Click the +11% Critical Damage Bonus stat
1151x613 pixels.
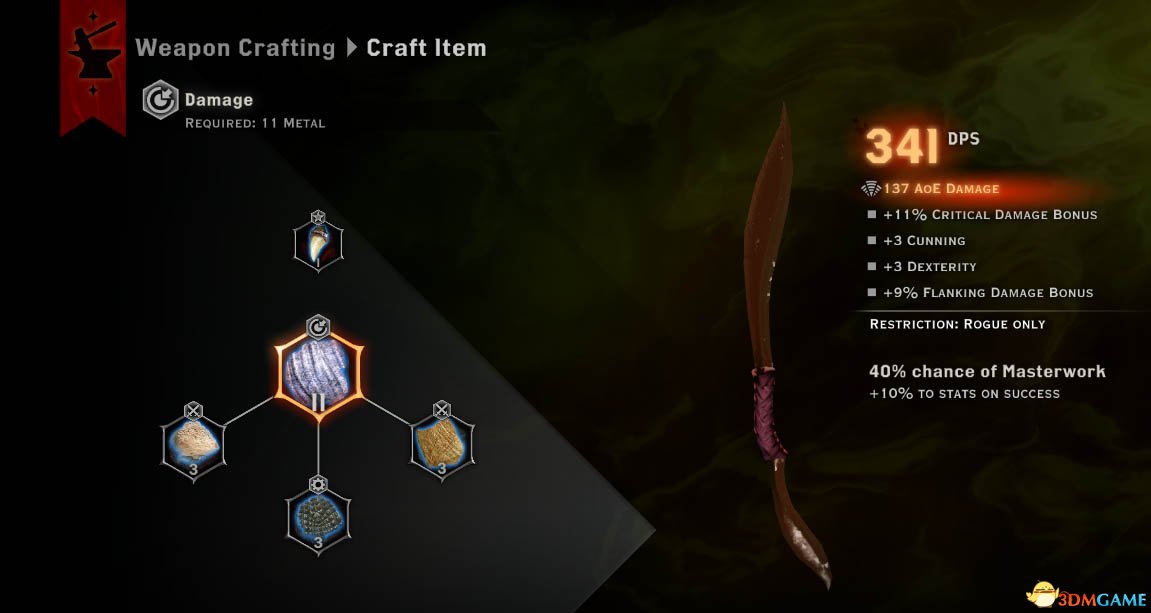coord(982,215)
